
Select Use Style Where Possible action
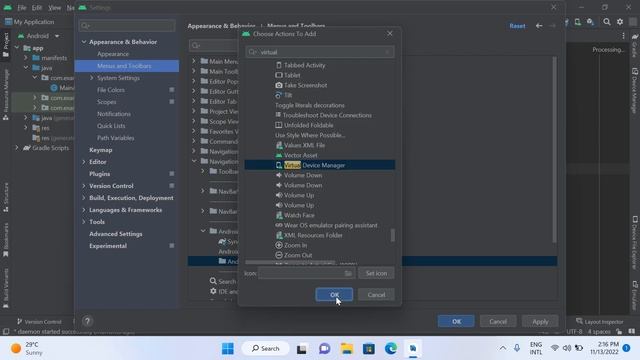[x=310, y=135]
